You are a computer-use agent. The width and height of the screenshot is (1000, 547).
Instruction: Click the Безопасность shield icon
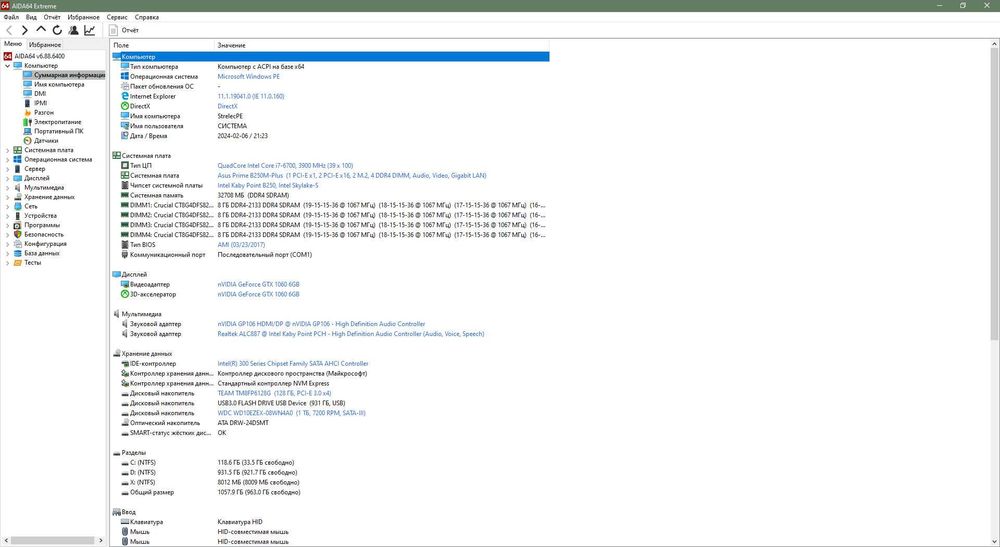17,234
